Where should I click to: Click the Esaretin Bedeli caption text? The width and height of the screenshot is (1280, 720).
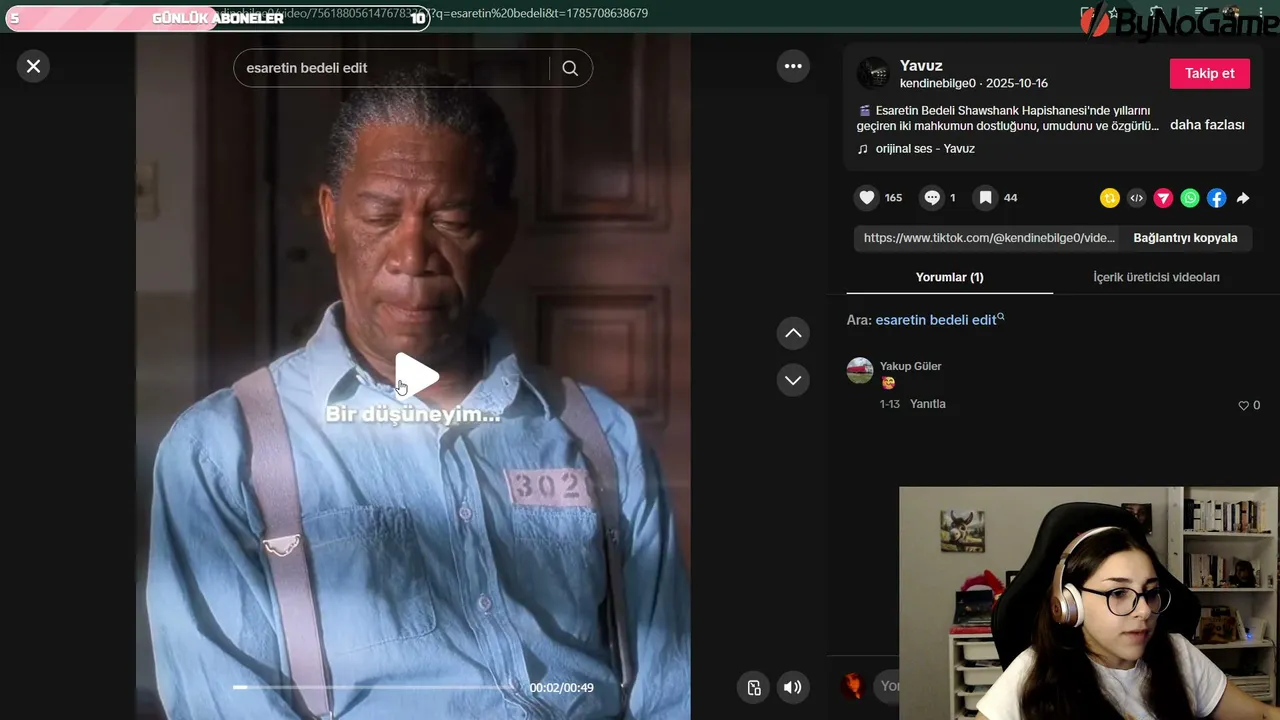click(1008, 118)
